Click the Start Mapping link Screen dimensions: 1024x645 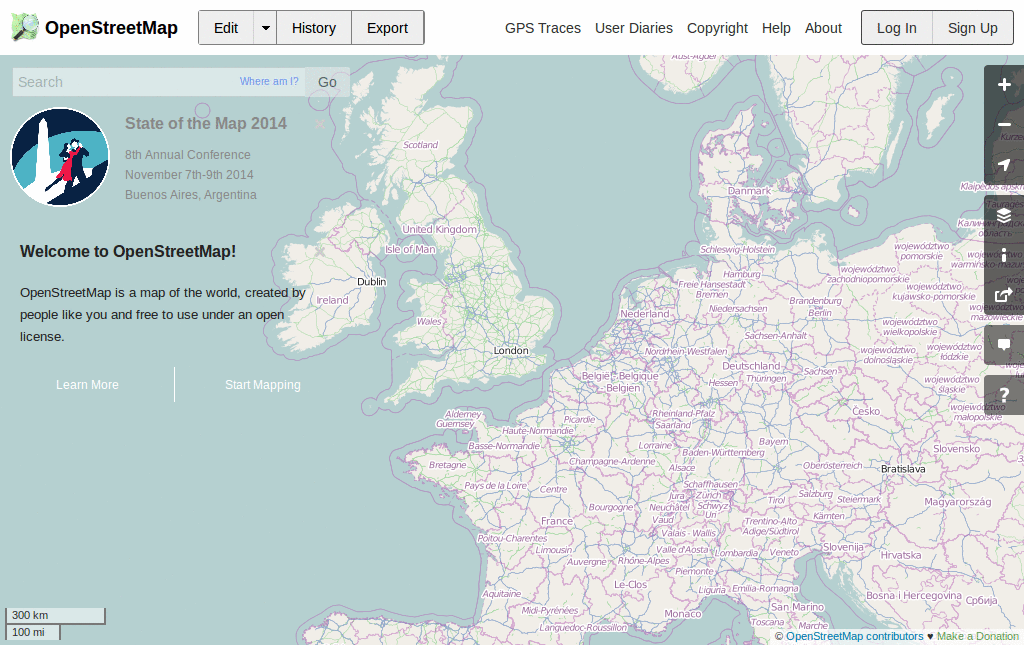[262, 384]
